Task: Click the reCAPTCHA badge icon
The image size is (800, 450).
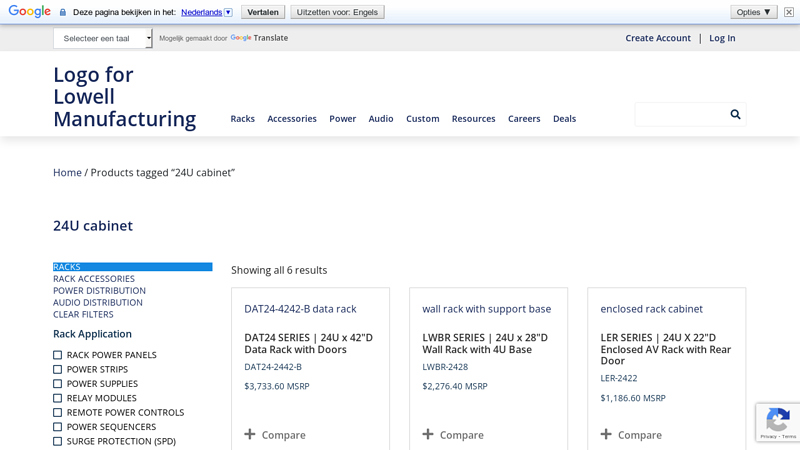Action: 777,422
